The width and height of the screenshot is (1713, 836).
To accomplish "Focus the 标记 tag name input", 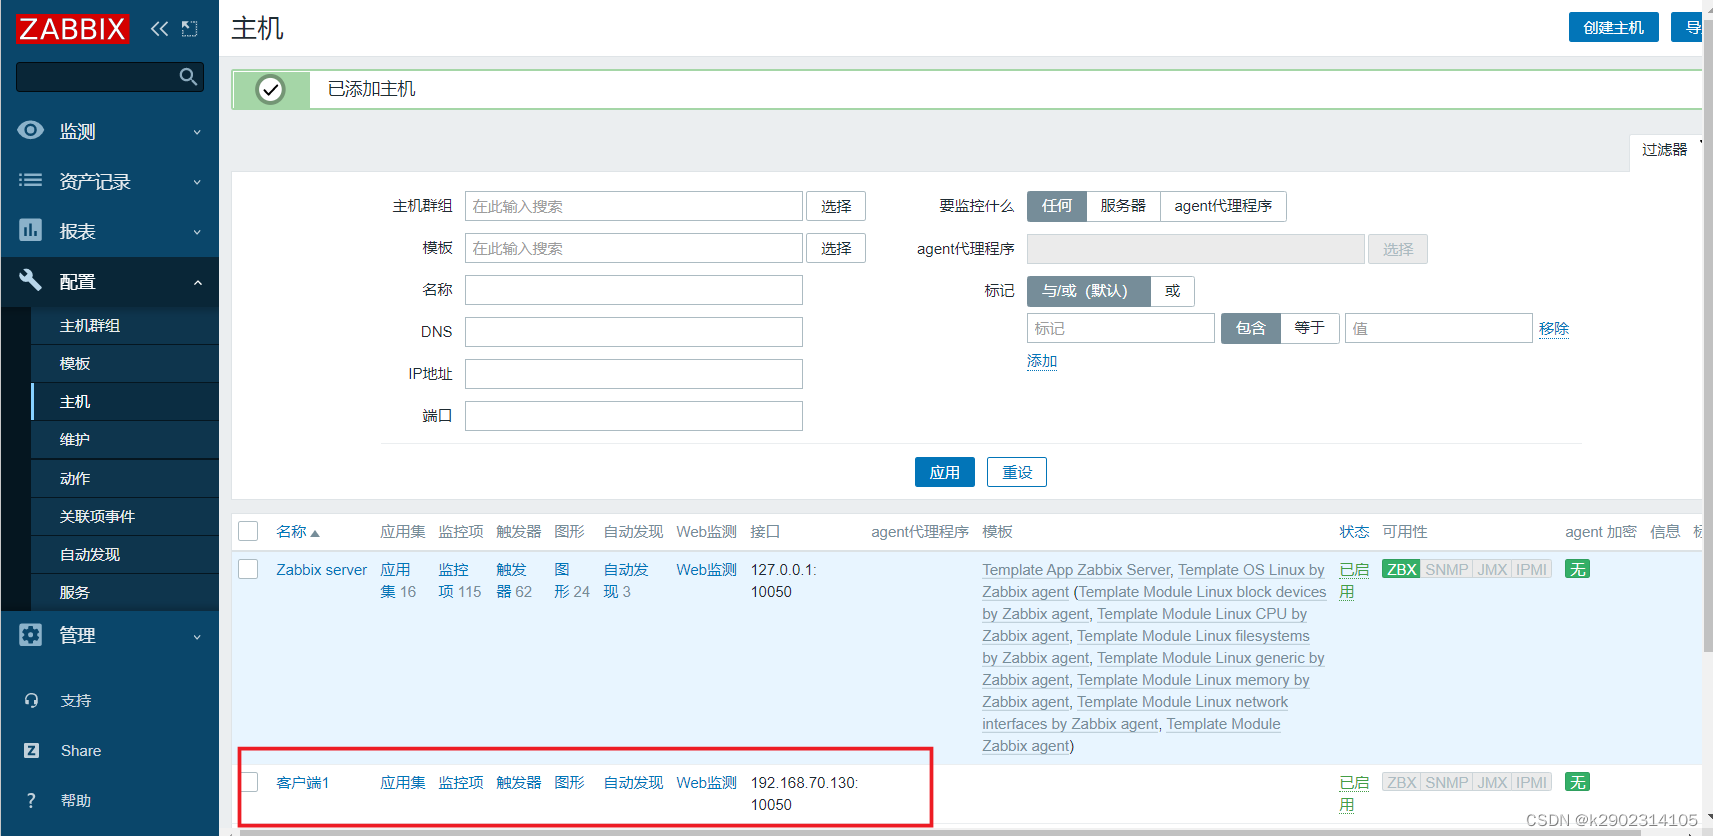I will pyautogui.click(x=1121, y=328).
